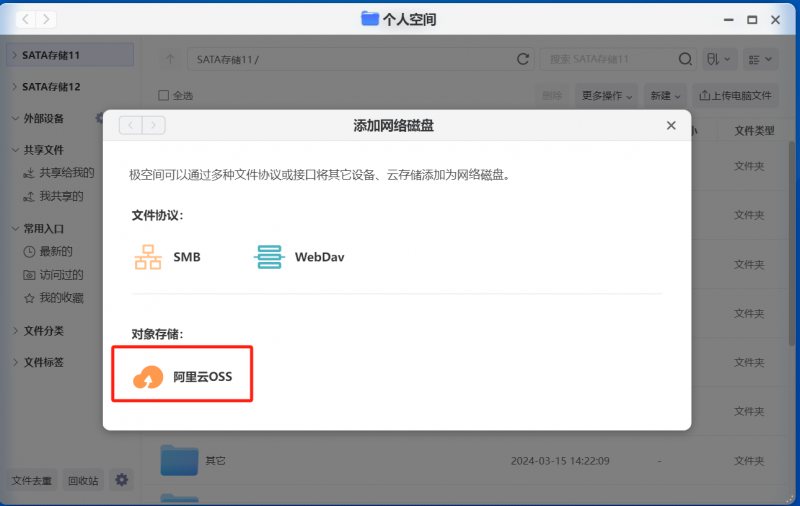Image resolution: width=800 pixels, height=506 pixels.
Task: Click the 文件去重 button
Action: [x=32, y=480]
